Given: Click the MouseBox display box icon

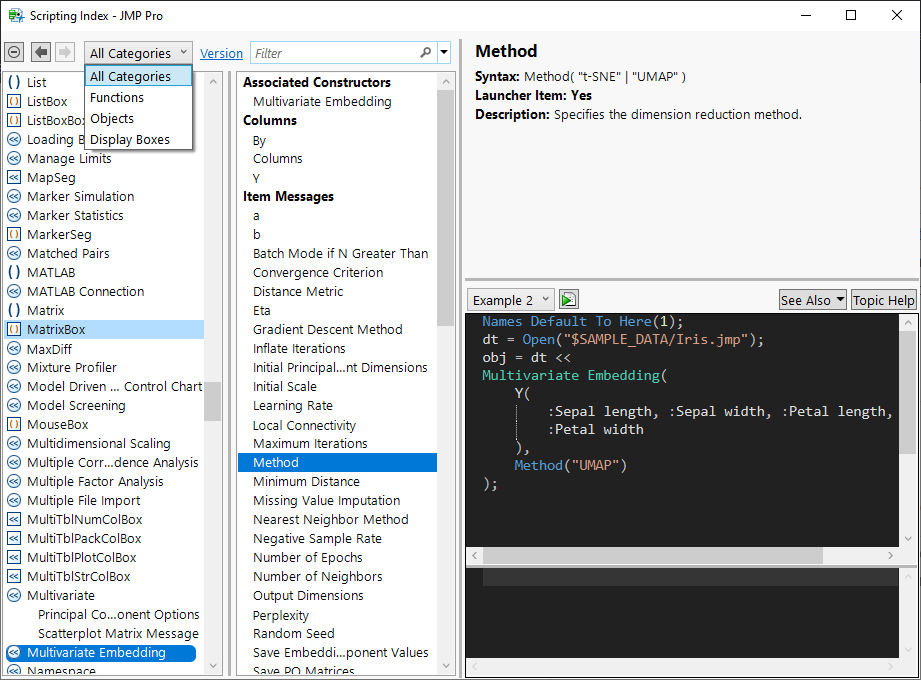Looking at the screenshot, I should click(x=14, y=424).
